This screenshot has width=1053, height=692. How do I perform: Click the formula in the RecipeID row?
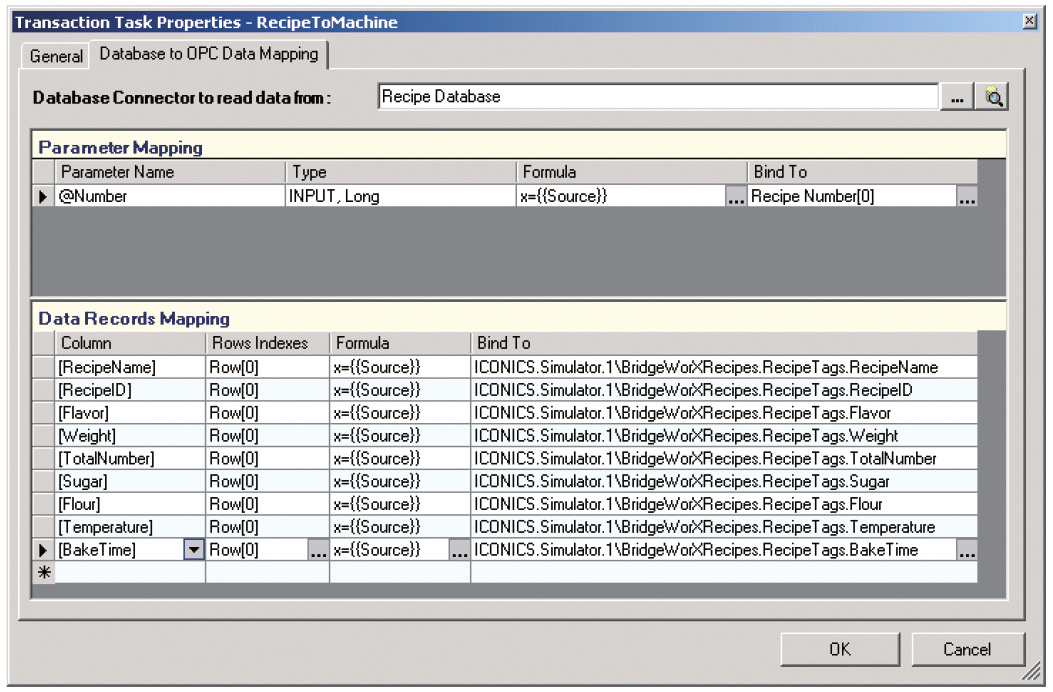tap(400, 390)
